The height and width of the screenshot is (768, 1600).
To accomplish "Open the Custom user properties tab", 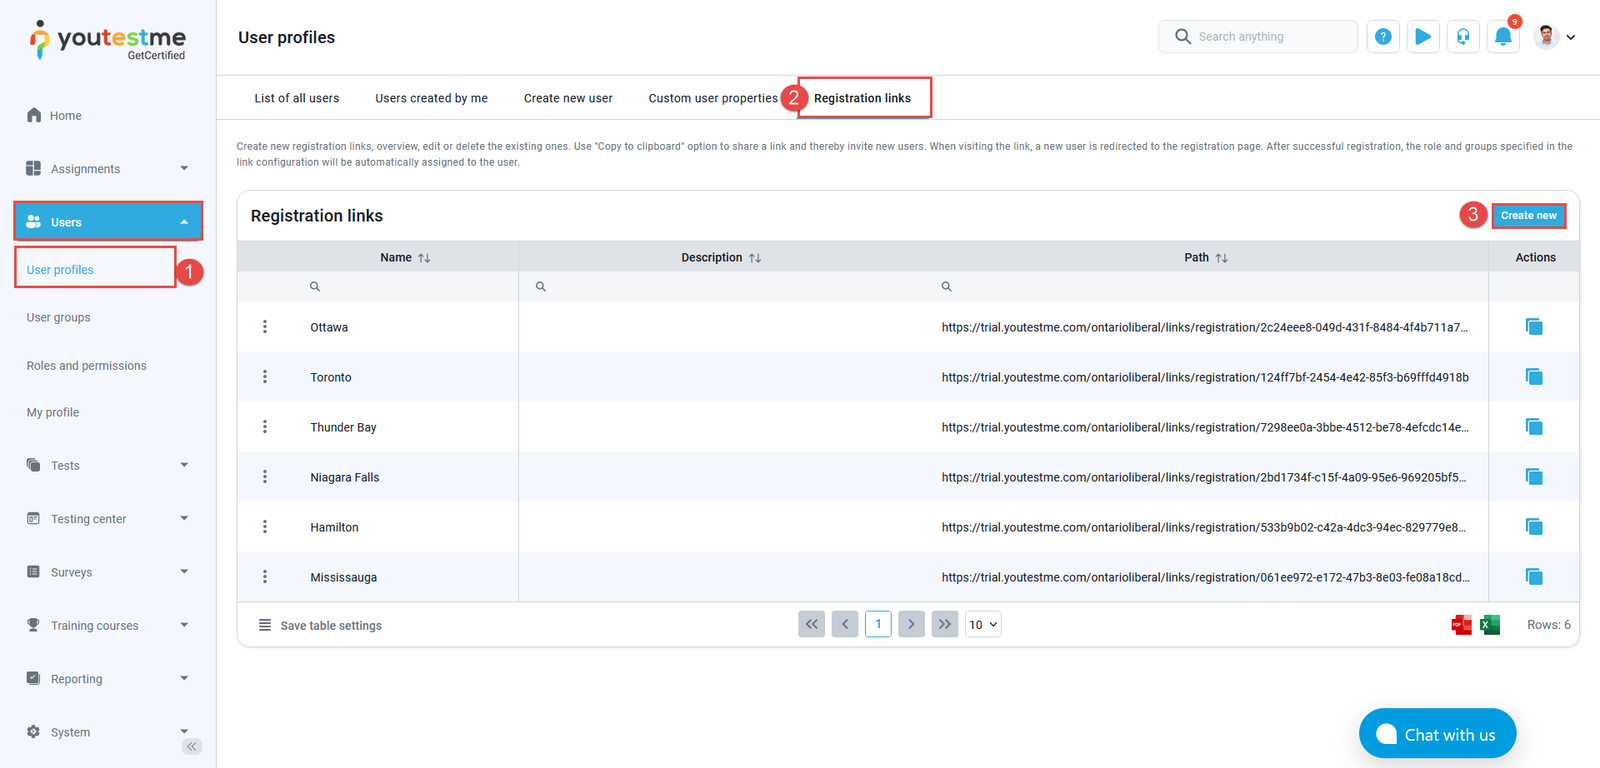I will [712, 98].
